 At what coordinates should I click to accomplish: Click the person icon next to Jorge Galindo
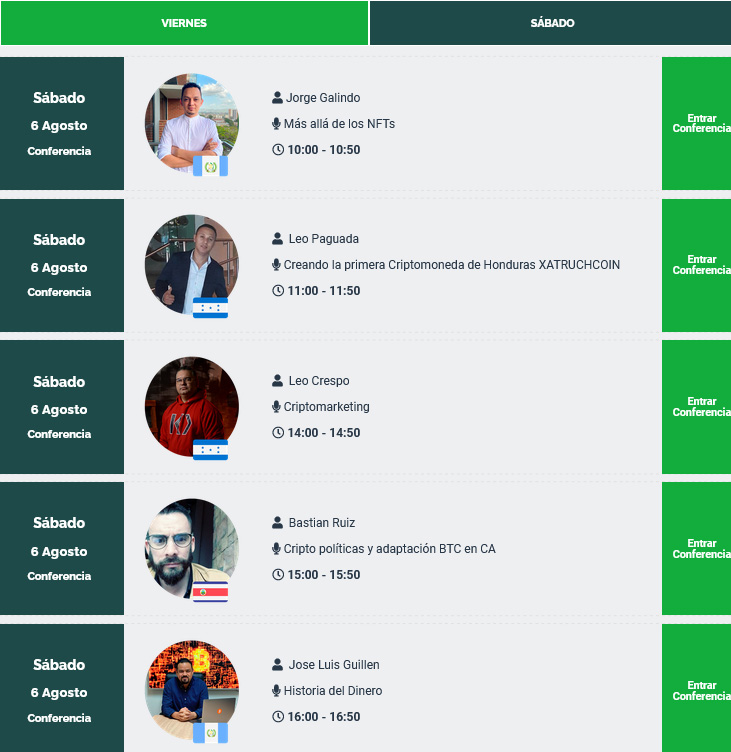point(277,98)
